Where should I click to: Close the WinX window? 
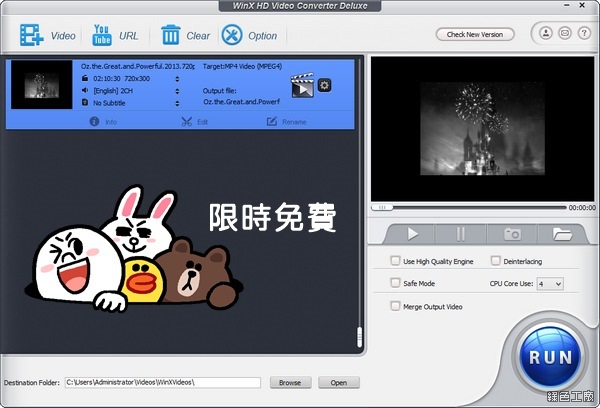[582, 5]
